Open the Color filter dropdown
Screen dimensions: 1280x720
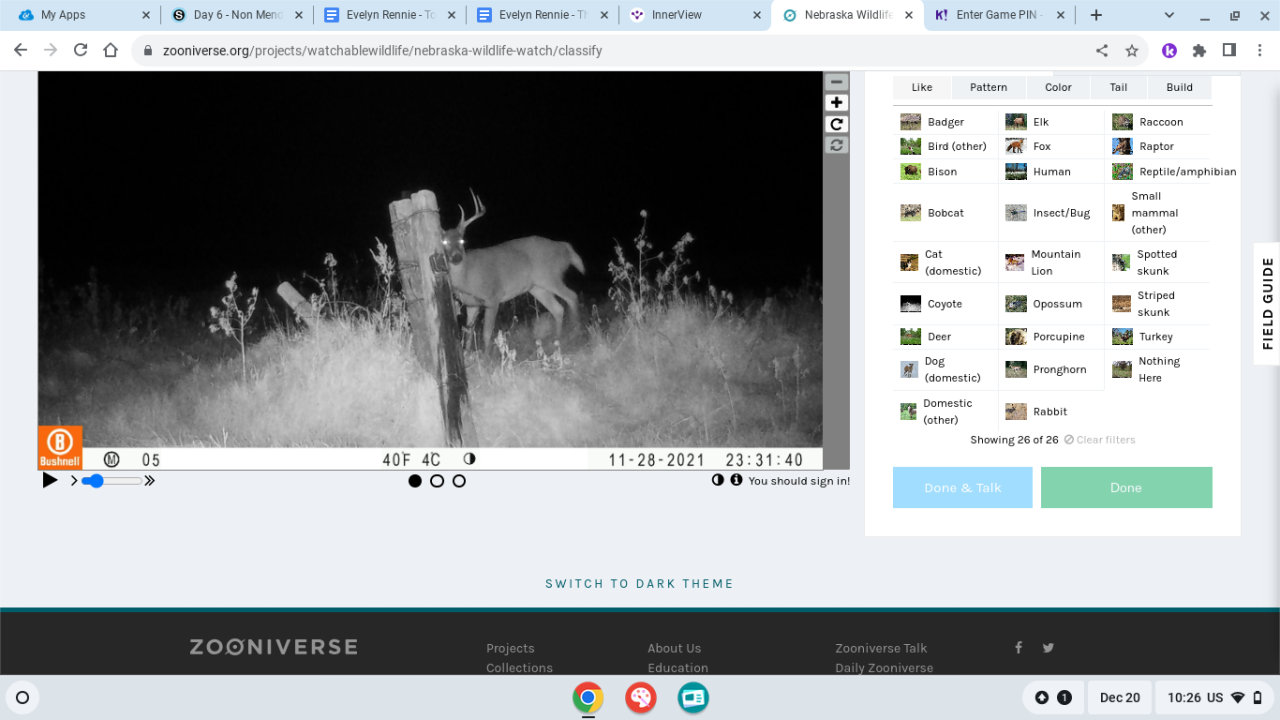pos(1058,87)
